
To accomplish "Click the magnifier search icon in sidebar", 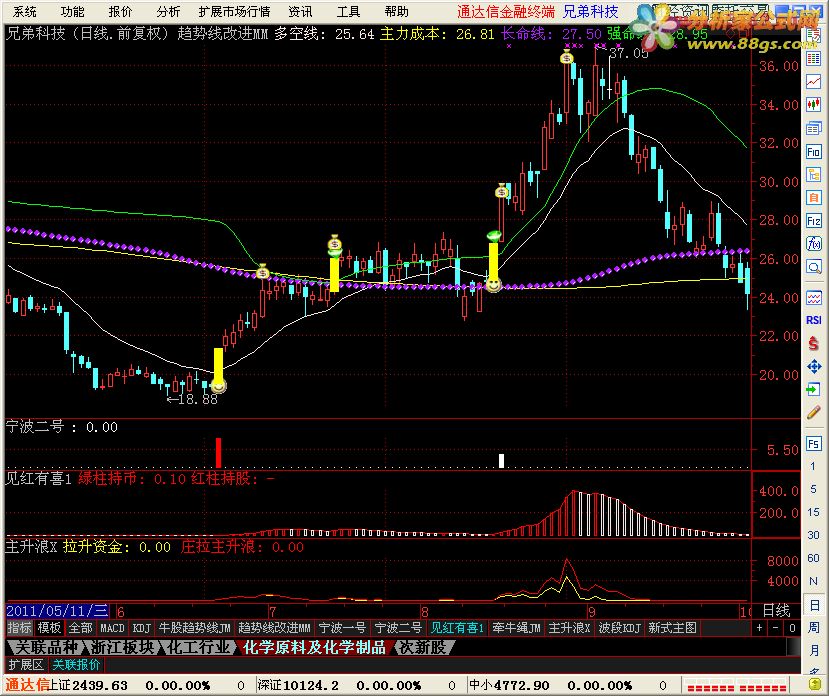I will [x=814, y=267].
